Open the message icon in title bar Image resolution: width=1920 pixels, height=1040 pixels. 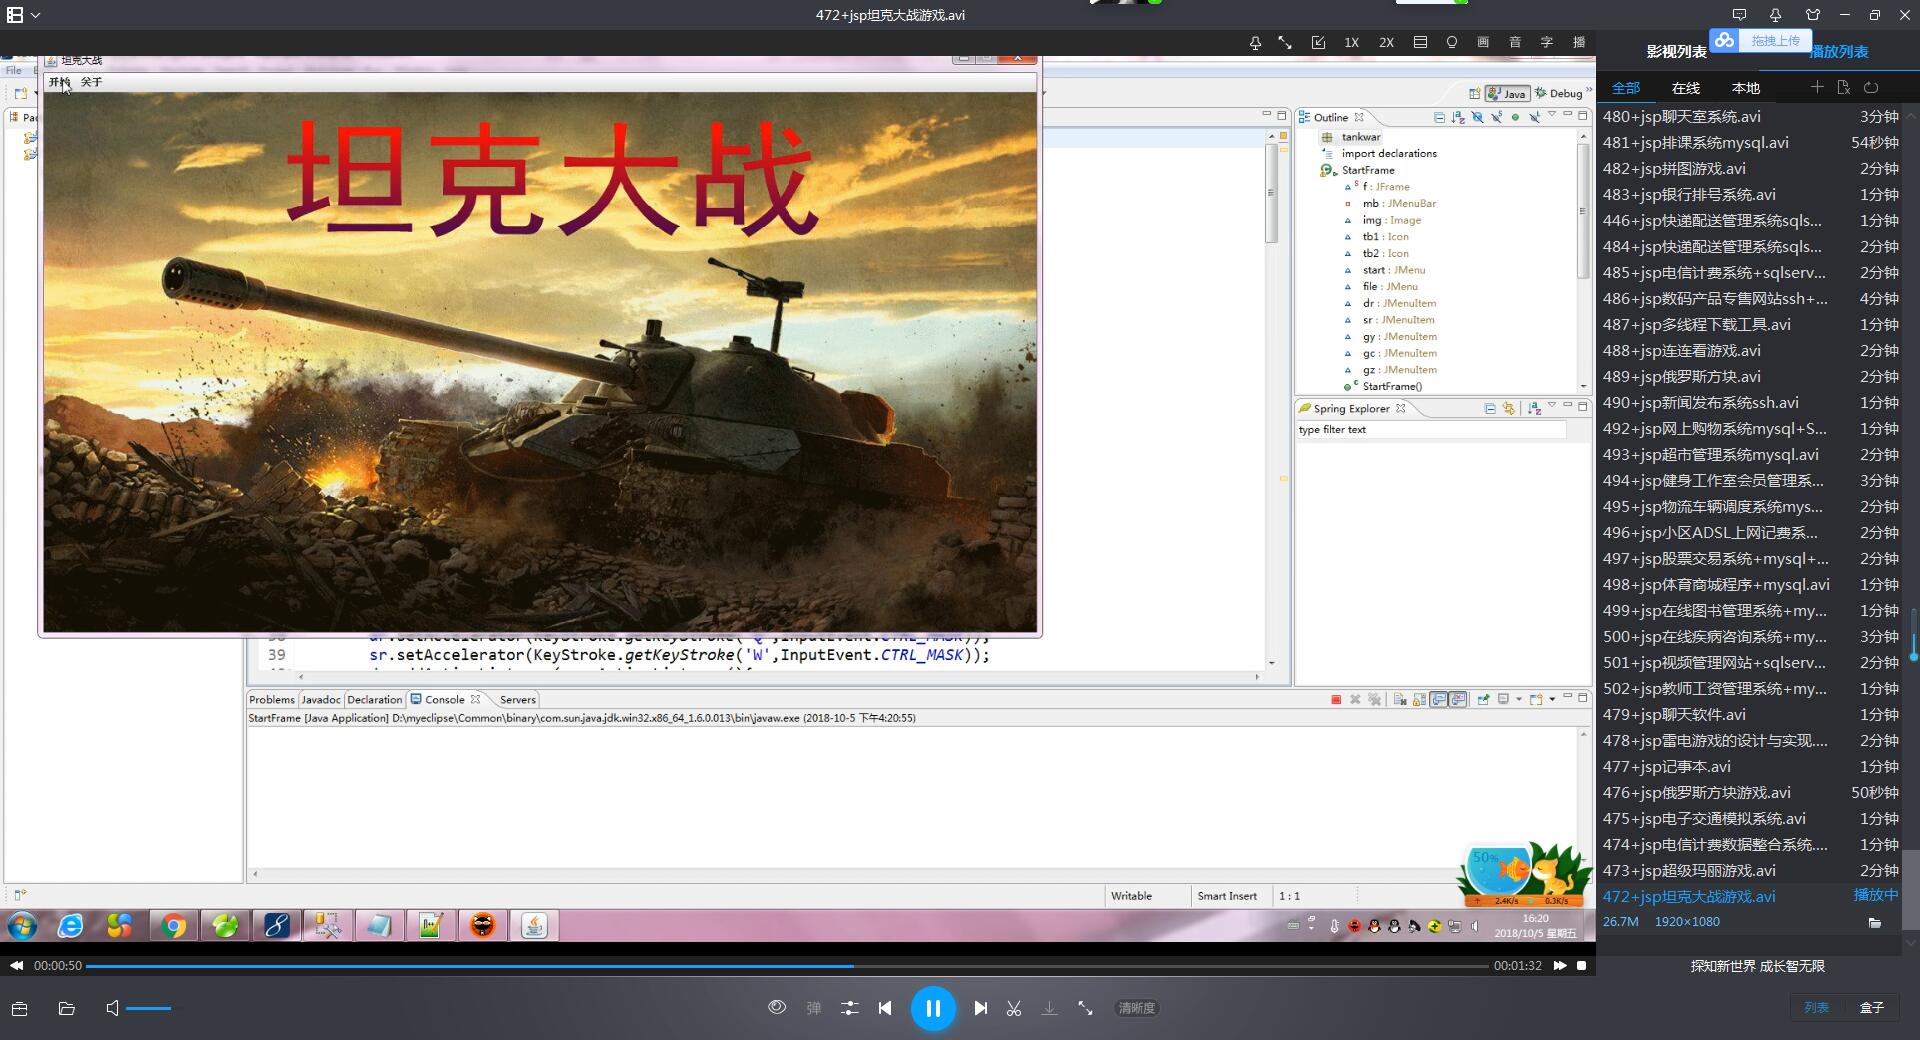(x=1740, y=15)
